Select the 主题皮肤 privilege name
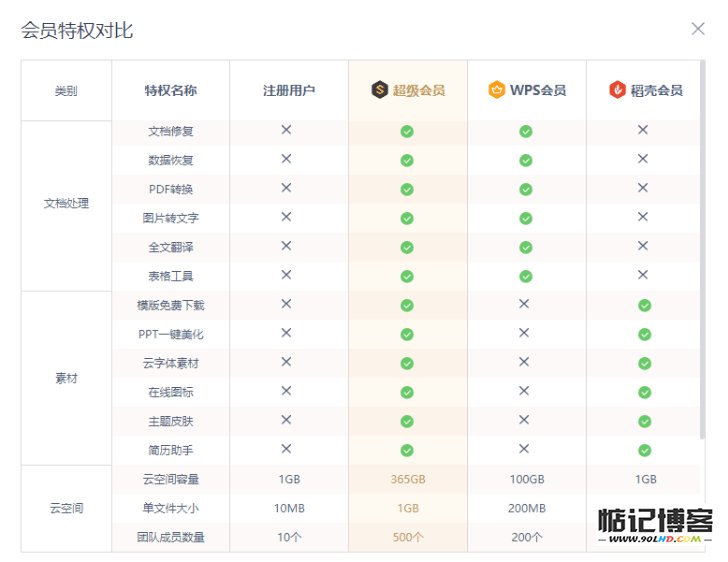Screen dimensions: 728x562 (x=170, y=421)
